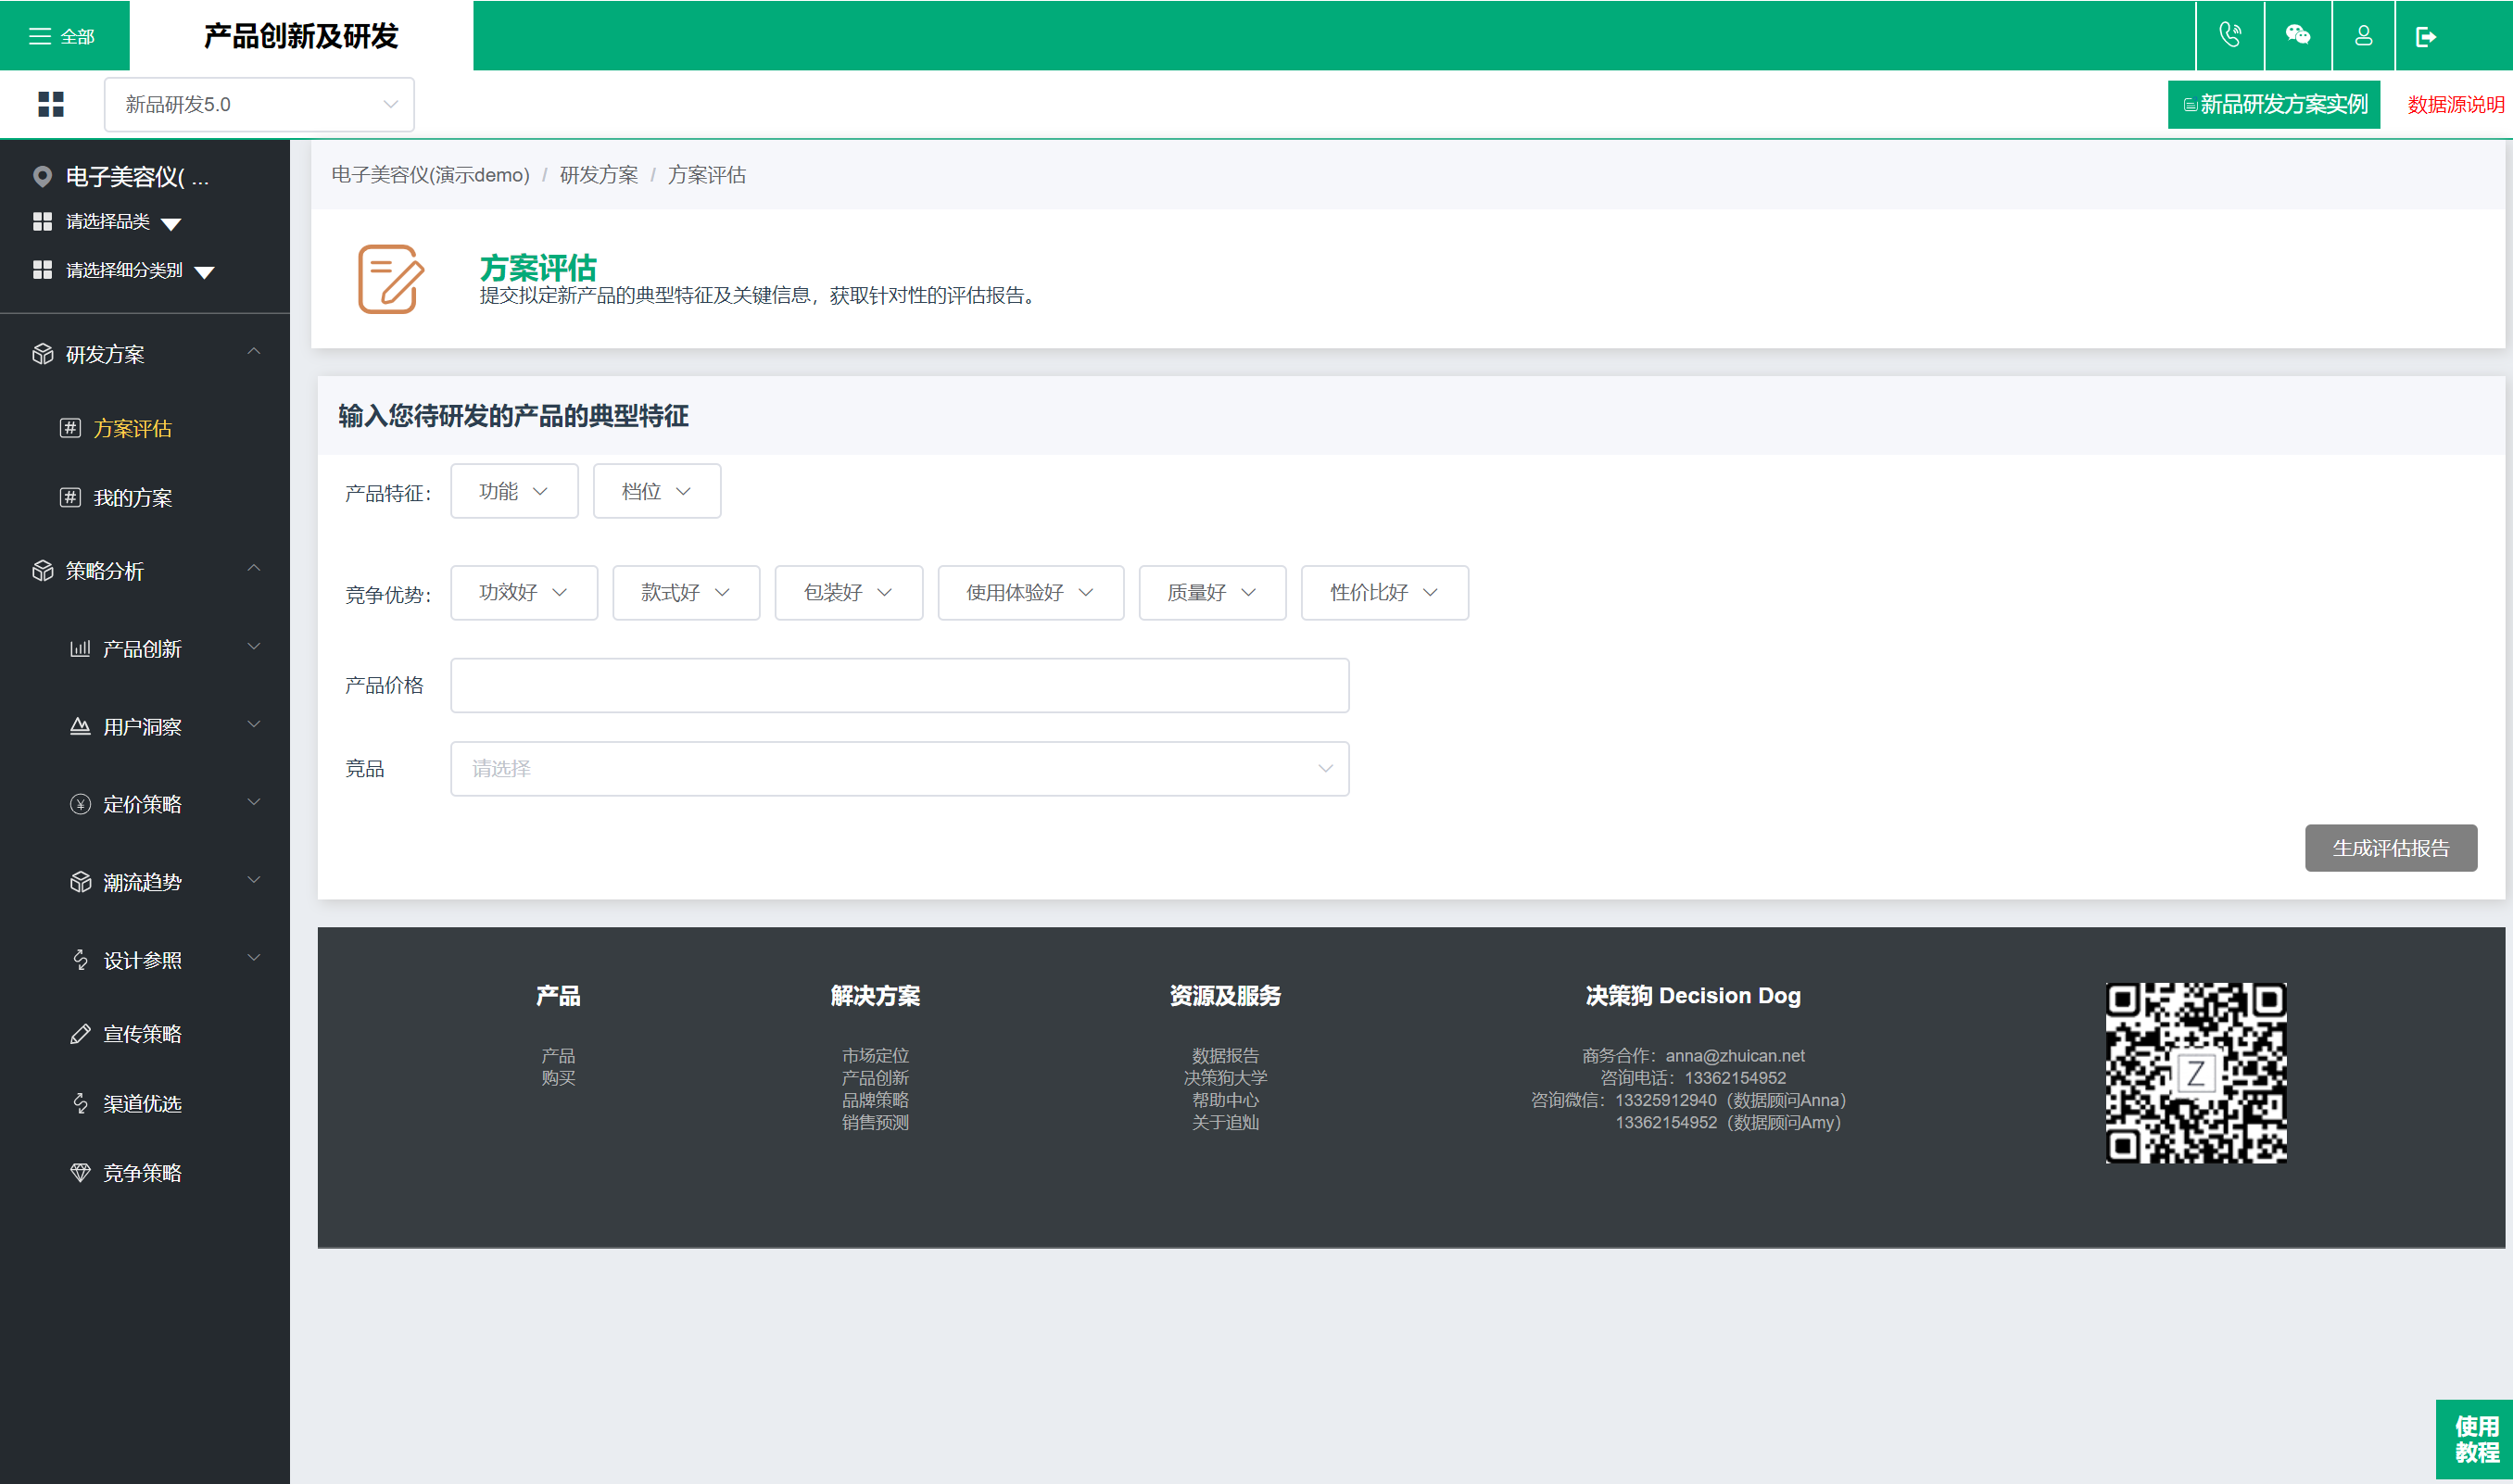
Task: Collapse the 策略分析 section chevron
Action: (254, 568)
